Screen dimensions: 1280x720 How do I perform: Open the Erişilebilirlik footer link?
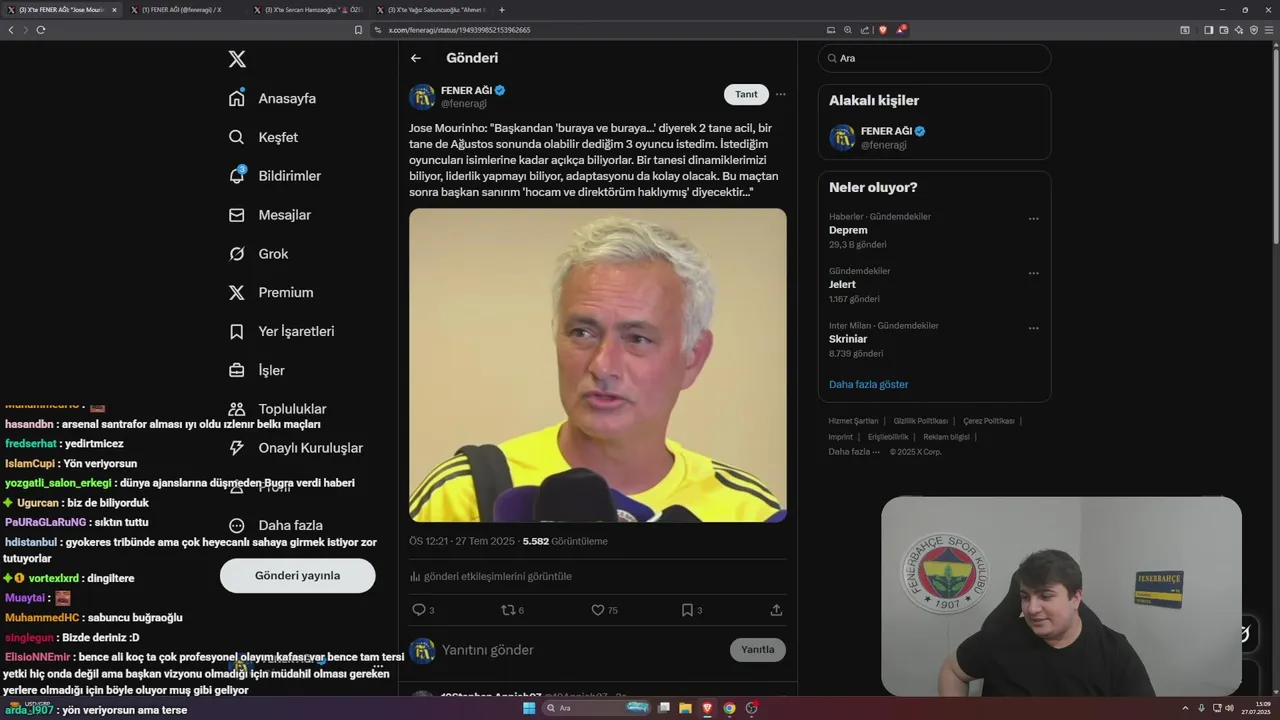(x=888, y=437)
